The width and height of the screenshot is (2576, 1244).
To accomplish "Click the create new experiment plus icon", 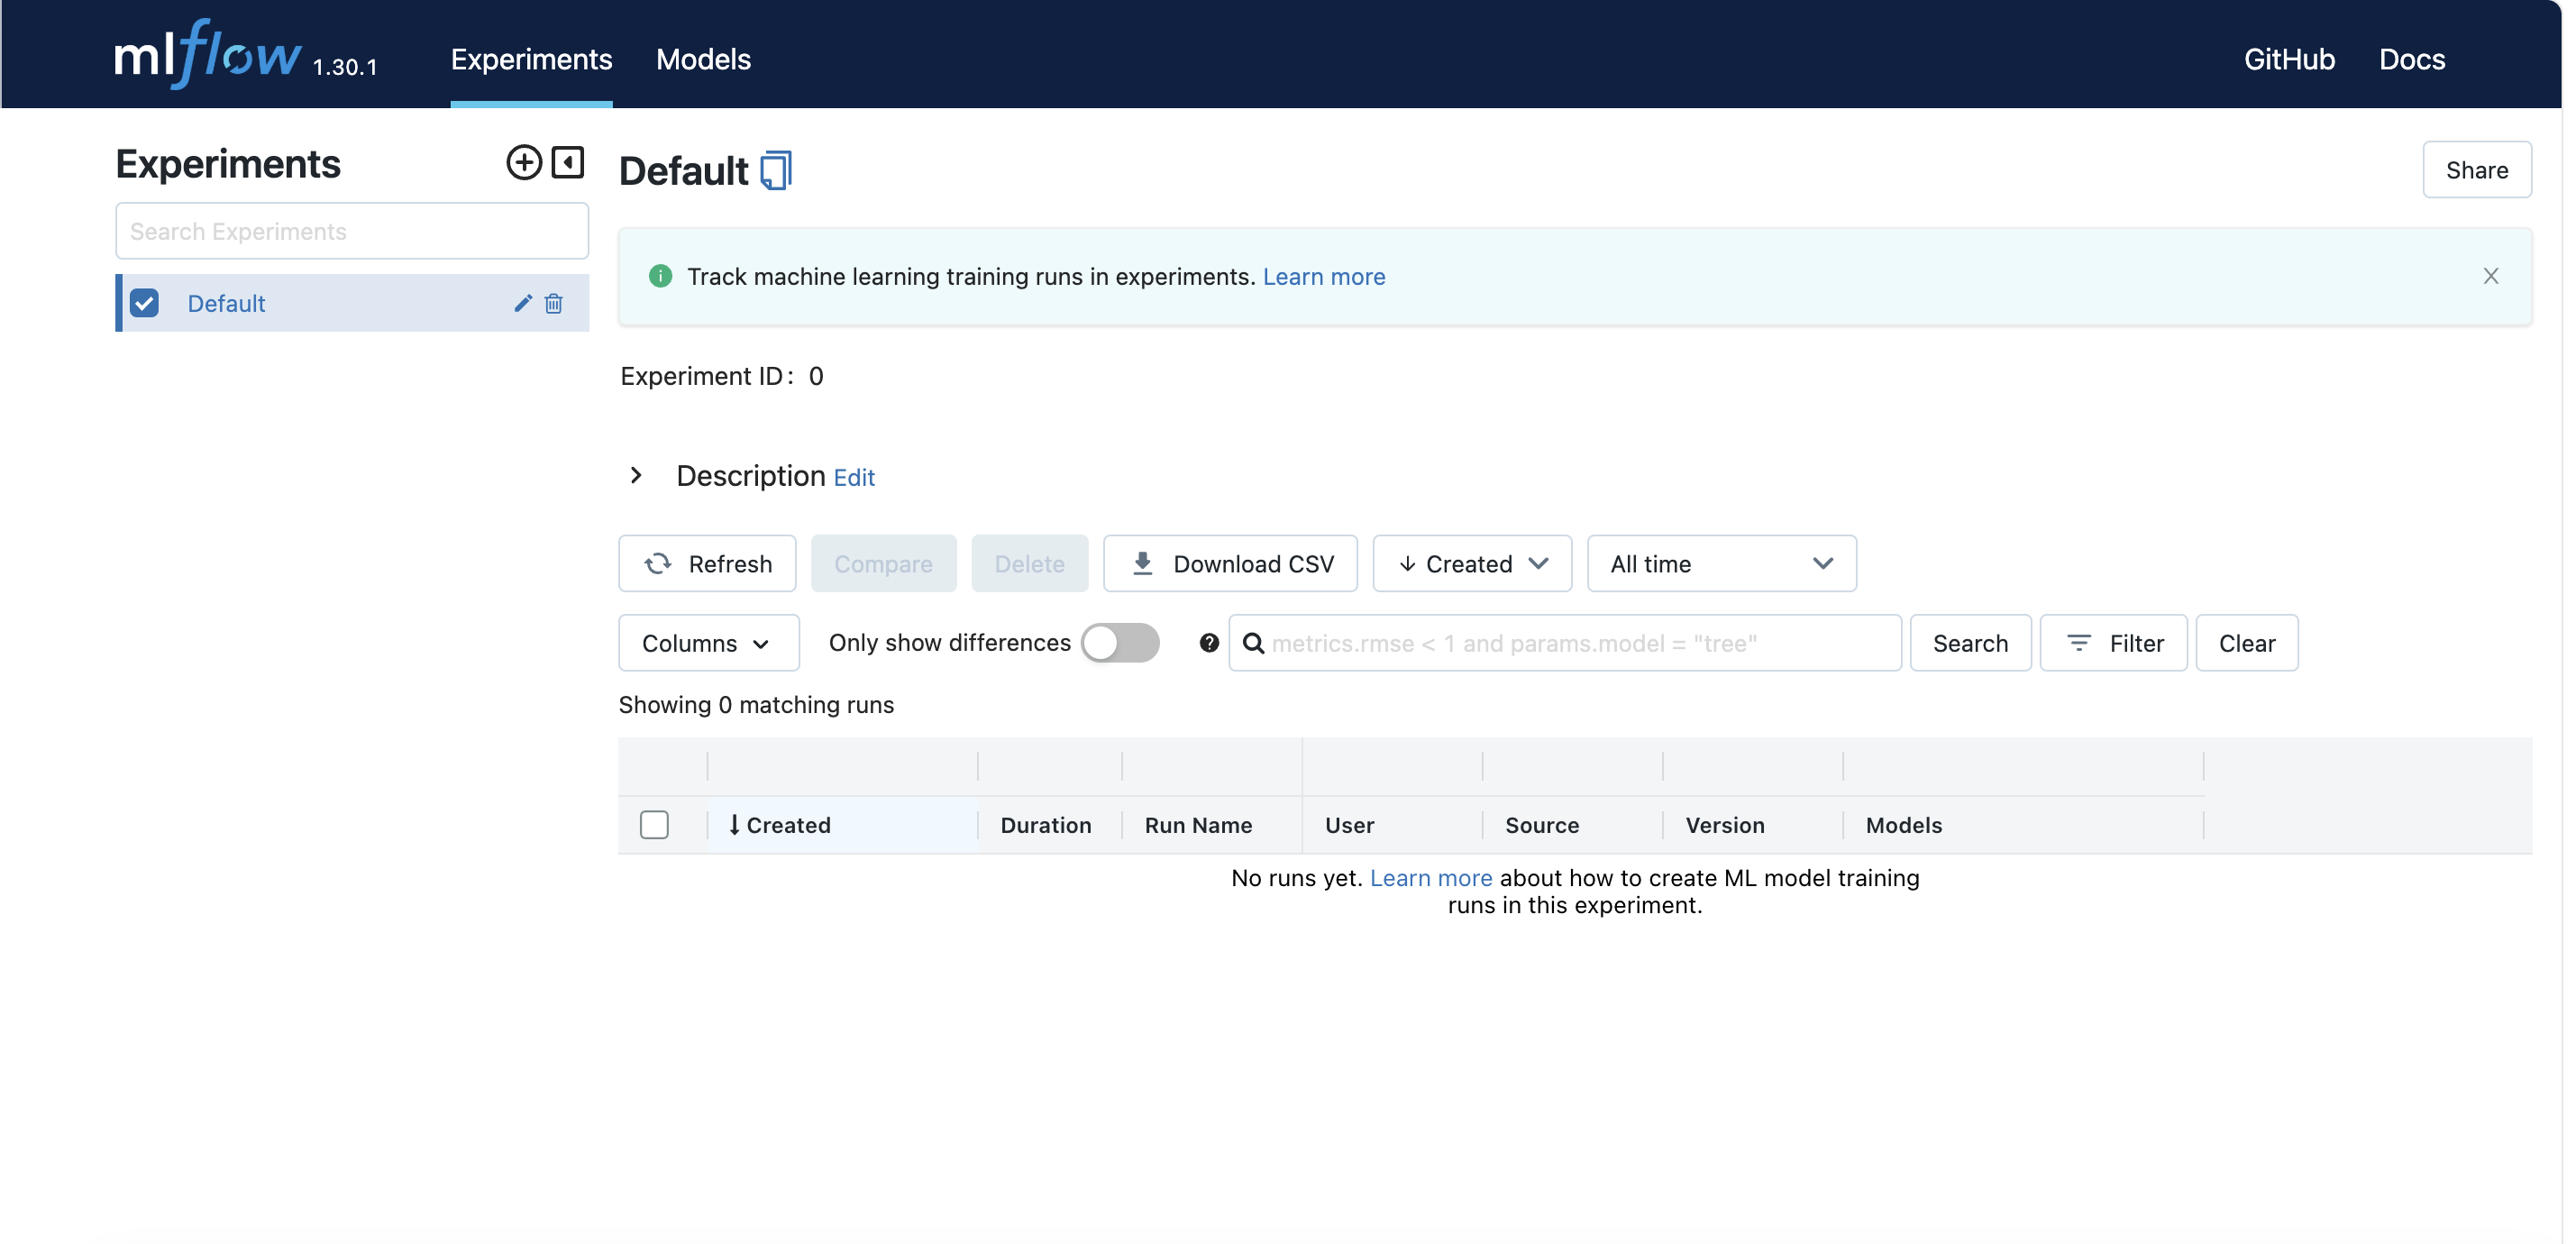I will click(x=523, y=162).
